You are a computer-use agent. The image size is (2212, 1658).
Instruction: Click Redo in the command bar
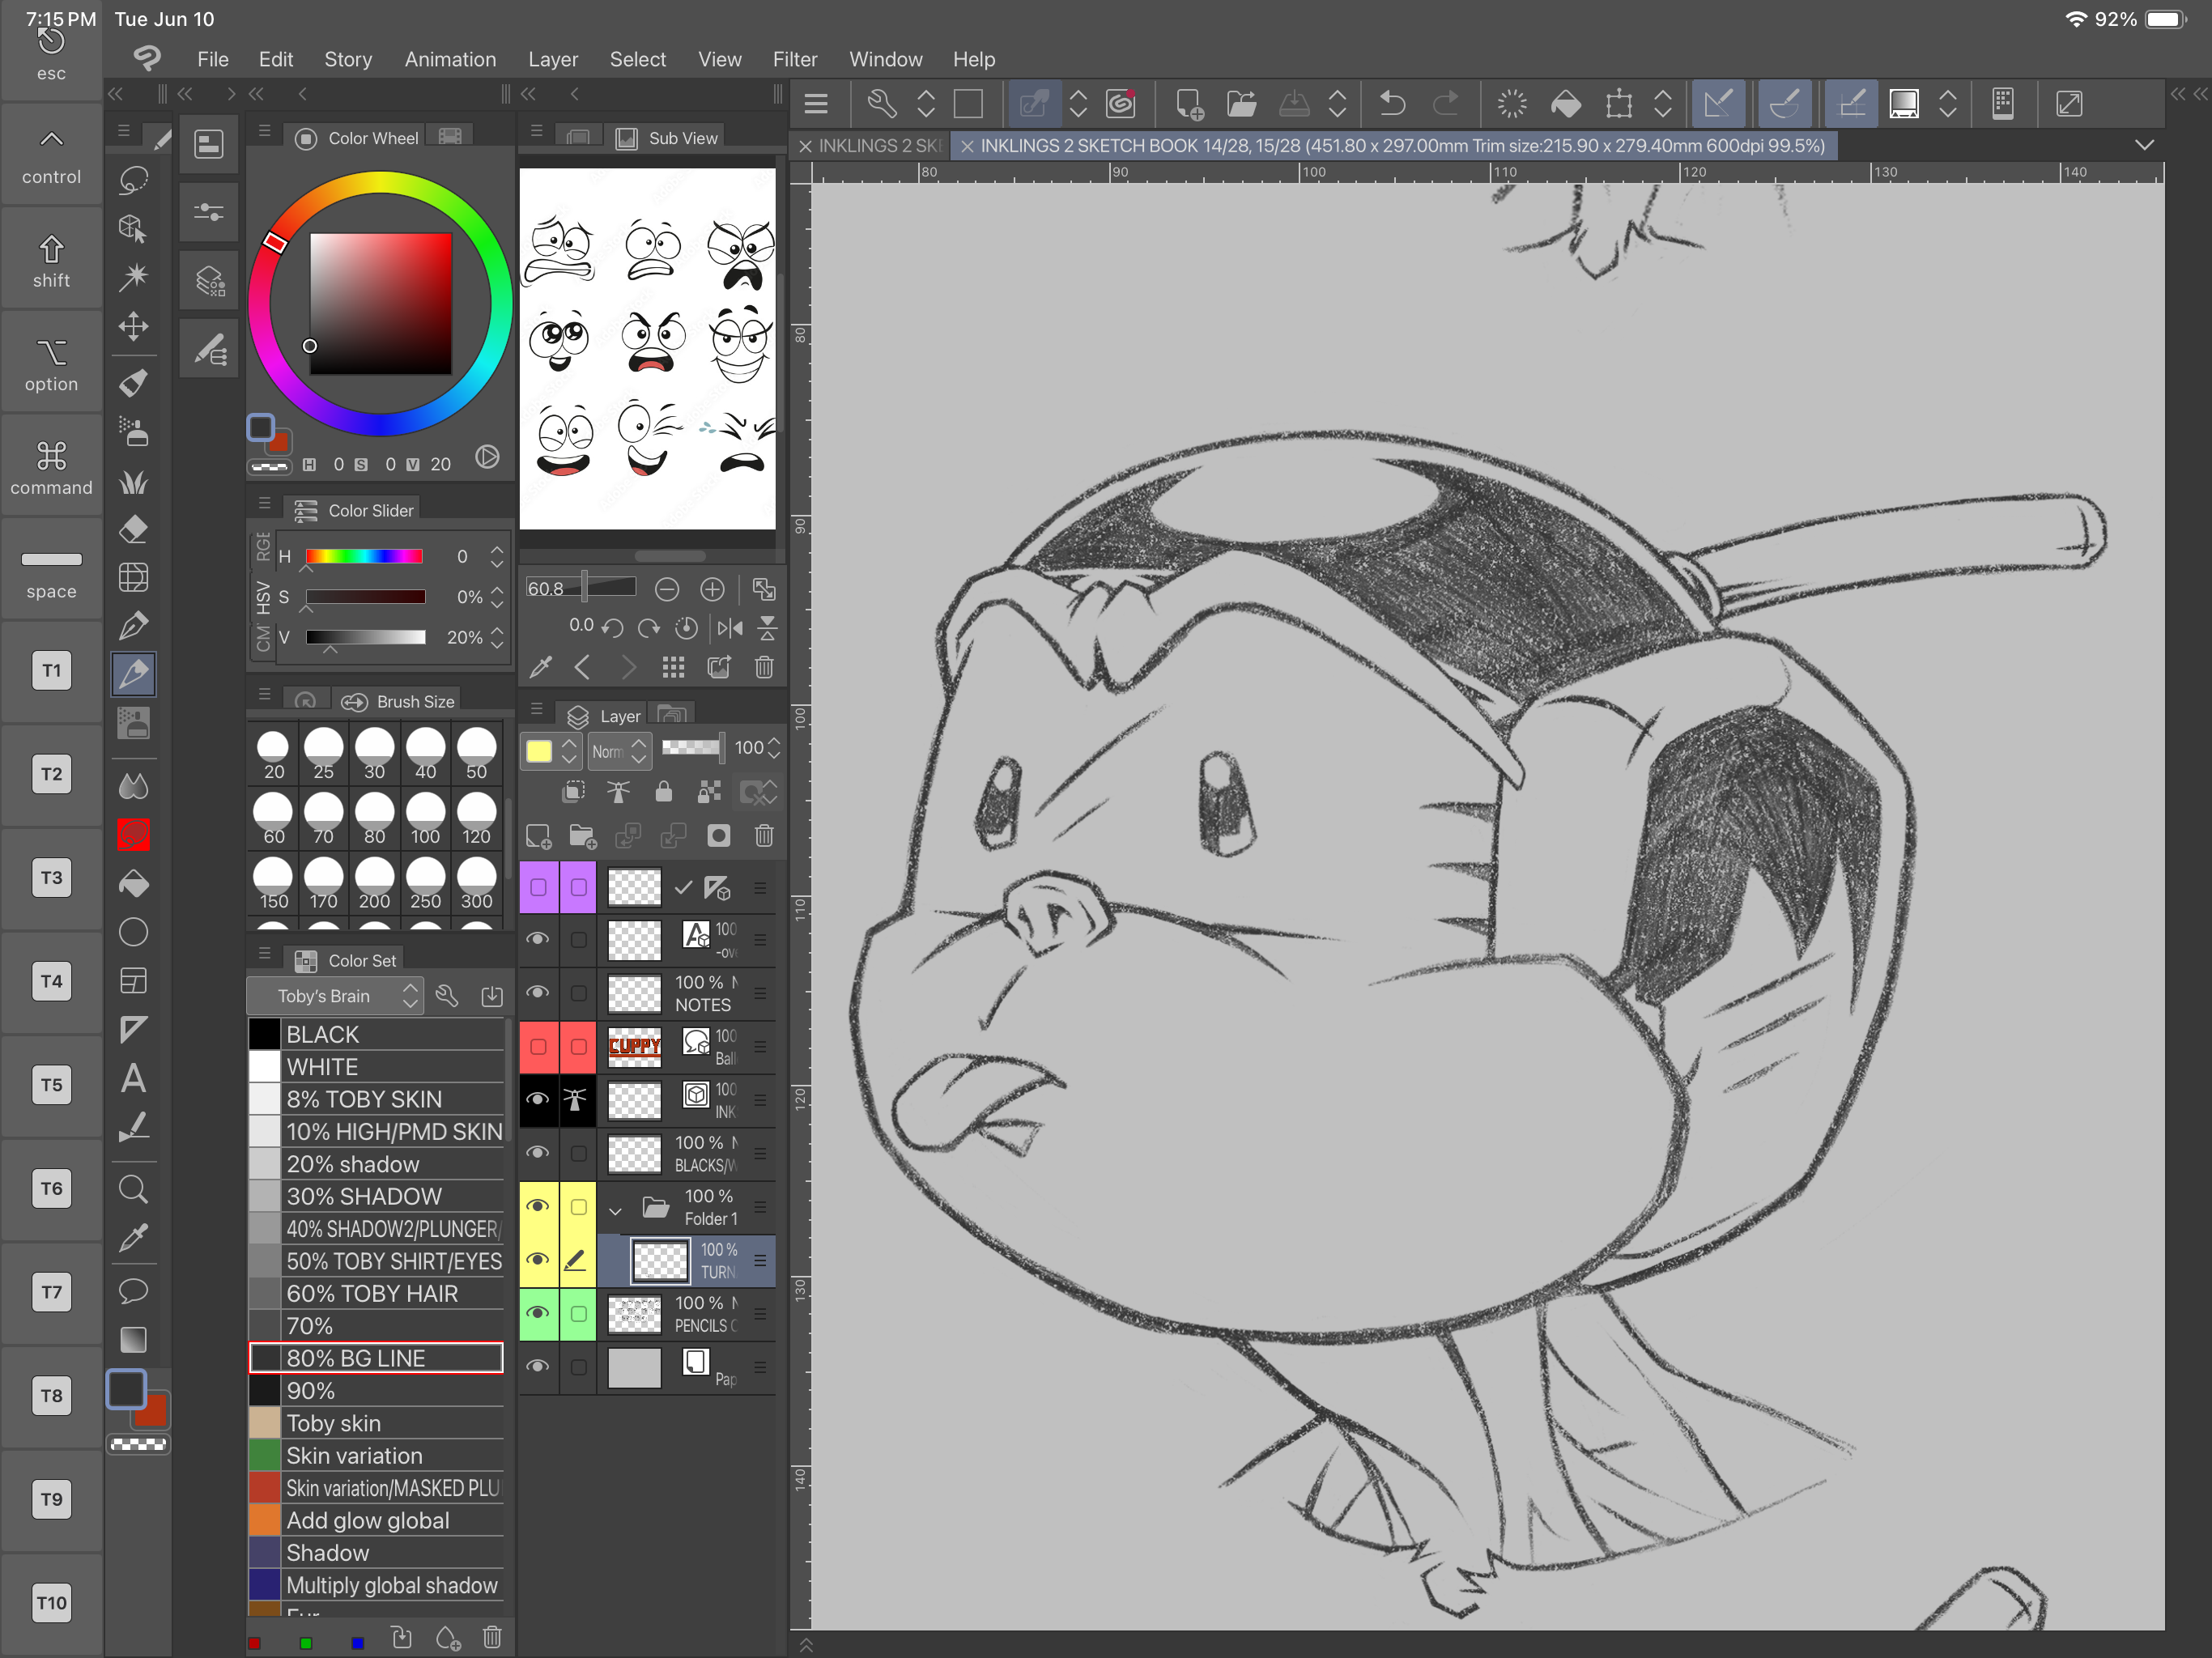click(1446, 103)
